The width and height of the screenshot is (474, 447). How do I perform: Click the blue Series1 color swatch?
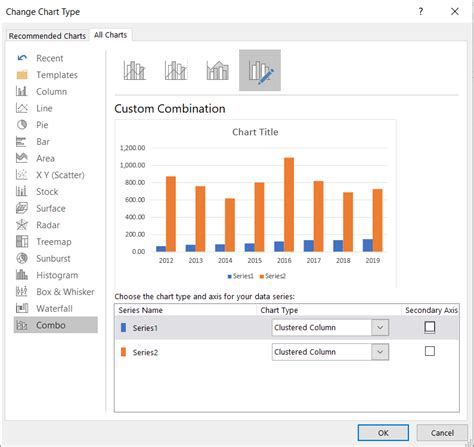click(x=123, y=328)
